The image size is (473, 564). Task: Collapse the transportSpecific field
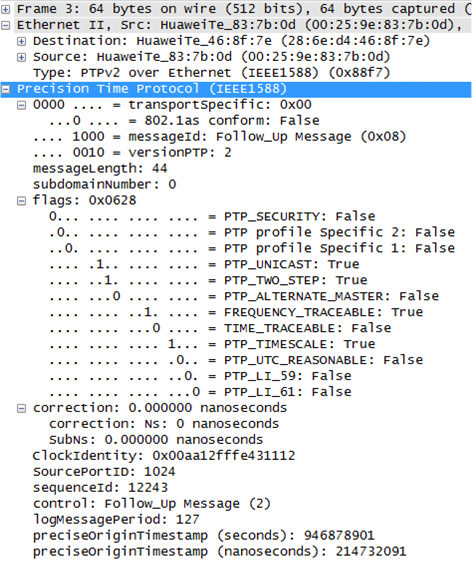pos(22,105)
